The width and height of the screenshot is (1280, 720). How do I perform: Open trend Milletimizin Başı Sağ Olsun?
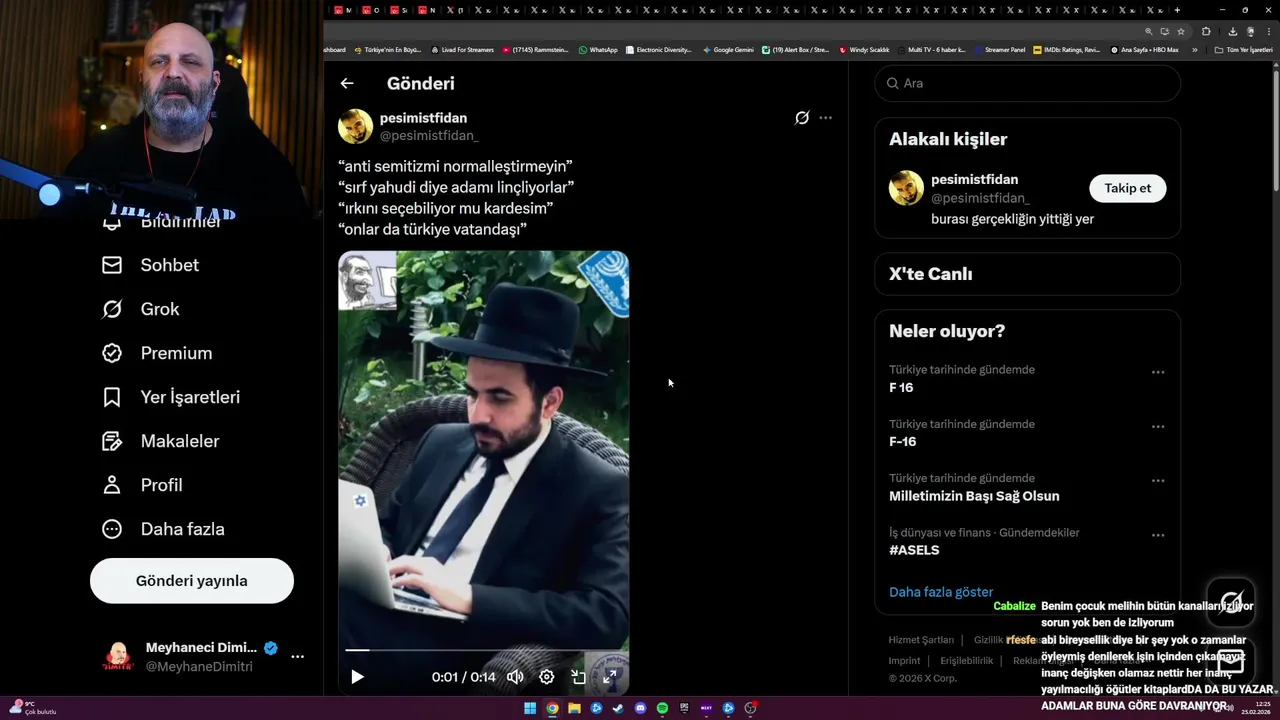click(x=974, y=496)
